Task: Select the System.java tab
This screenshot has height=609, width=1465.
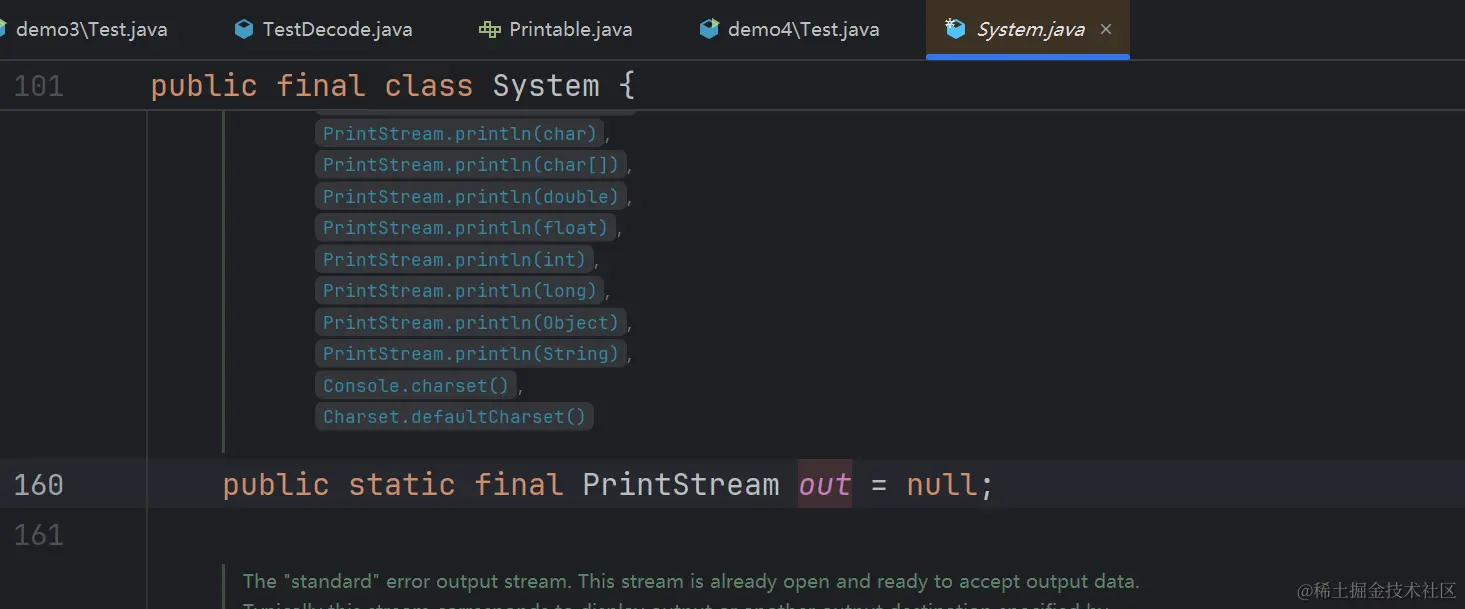Action: click(x=1030, y=29)
